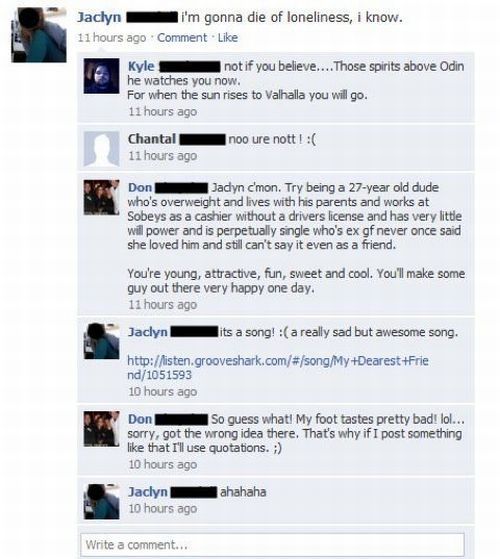Viewport: 500px width, 559px height.
Task: Open Jaclyn's avatar beside the song comment
Action: tap(102, 341)
